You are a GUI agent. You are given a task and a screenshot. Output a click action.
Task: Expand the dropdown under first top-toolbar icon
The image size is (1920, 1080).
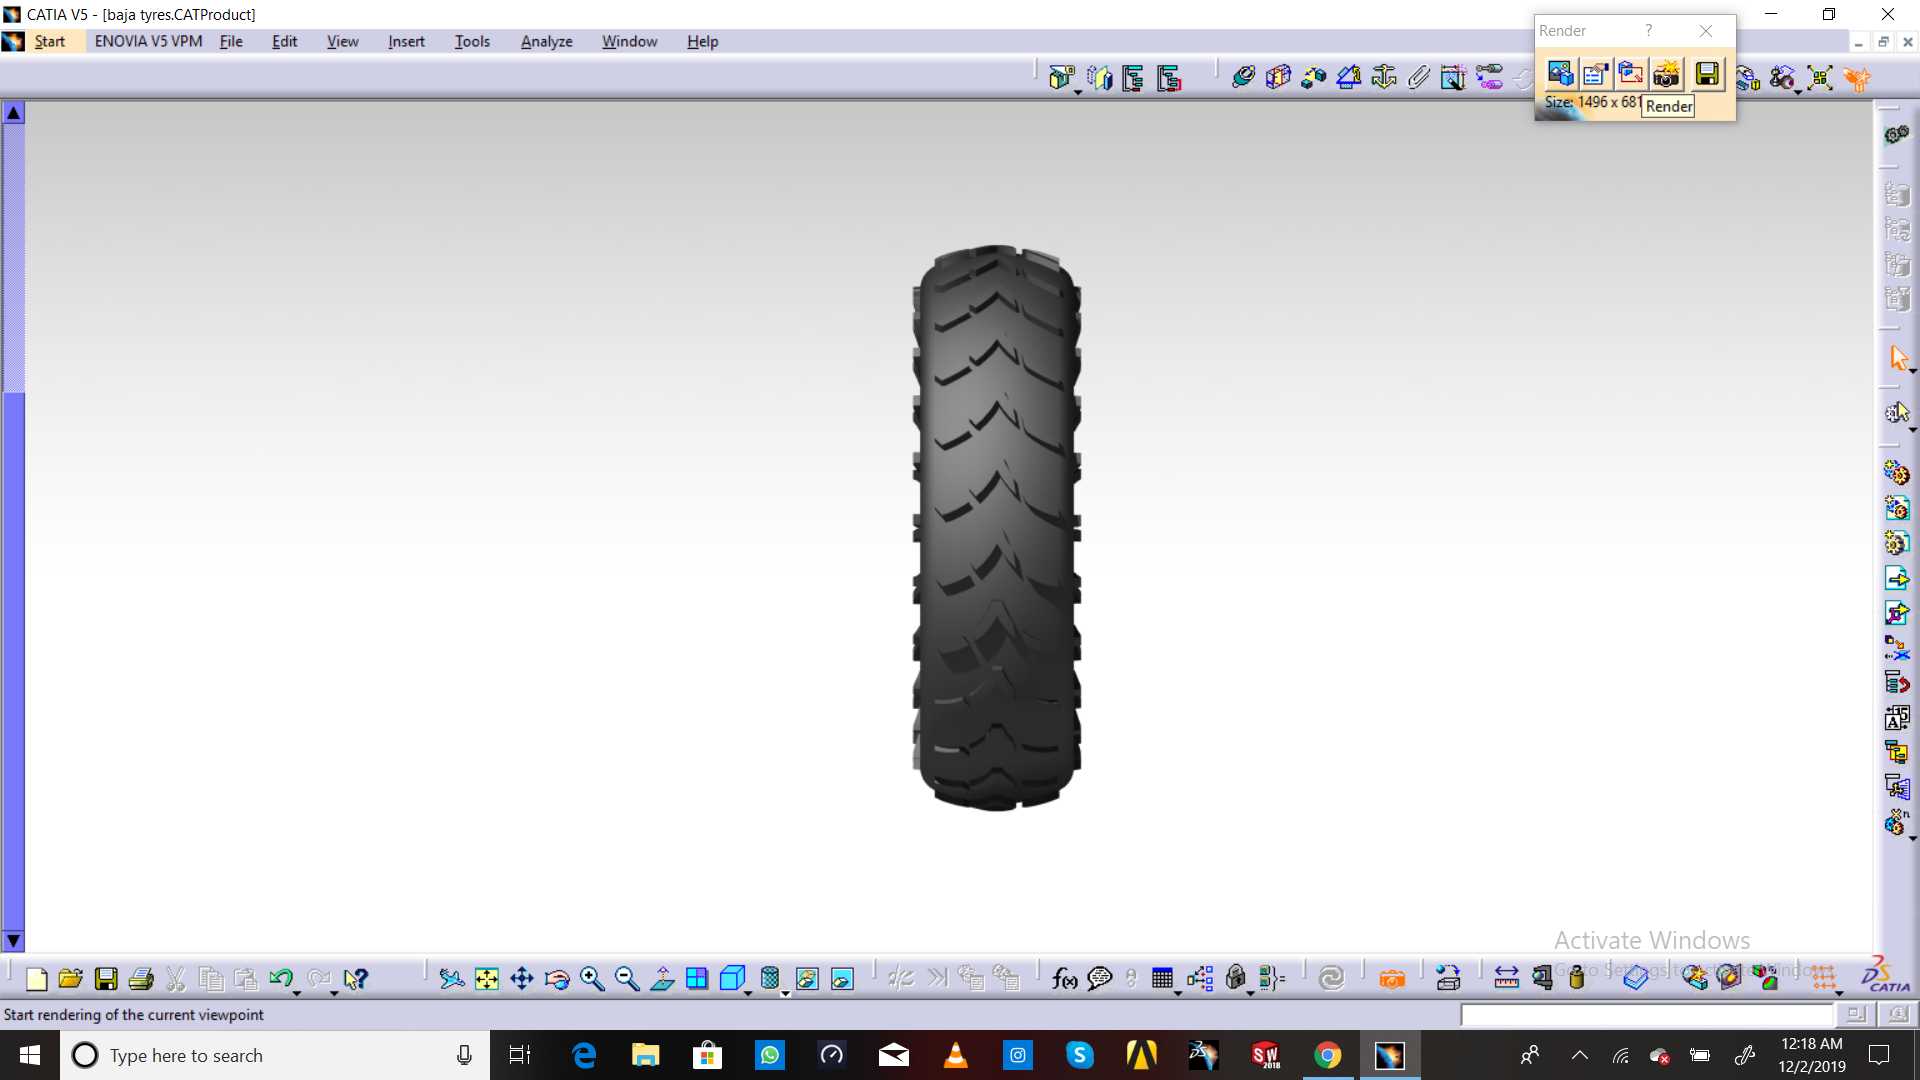(x=1078, y=93)
